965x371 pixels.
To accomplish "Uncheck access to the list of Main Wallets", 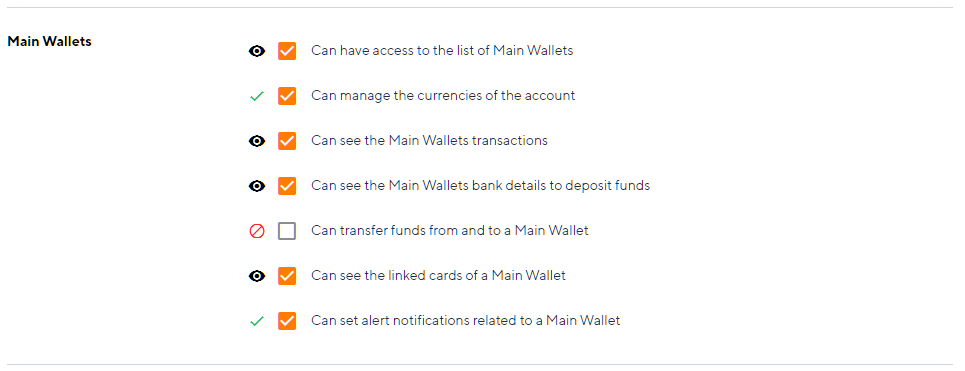I will pos(287,51).
